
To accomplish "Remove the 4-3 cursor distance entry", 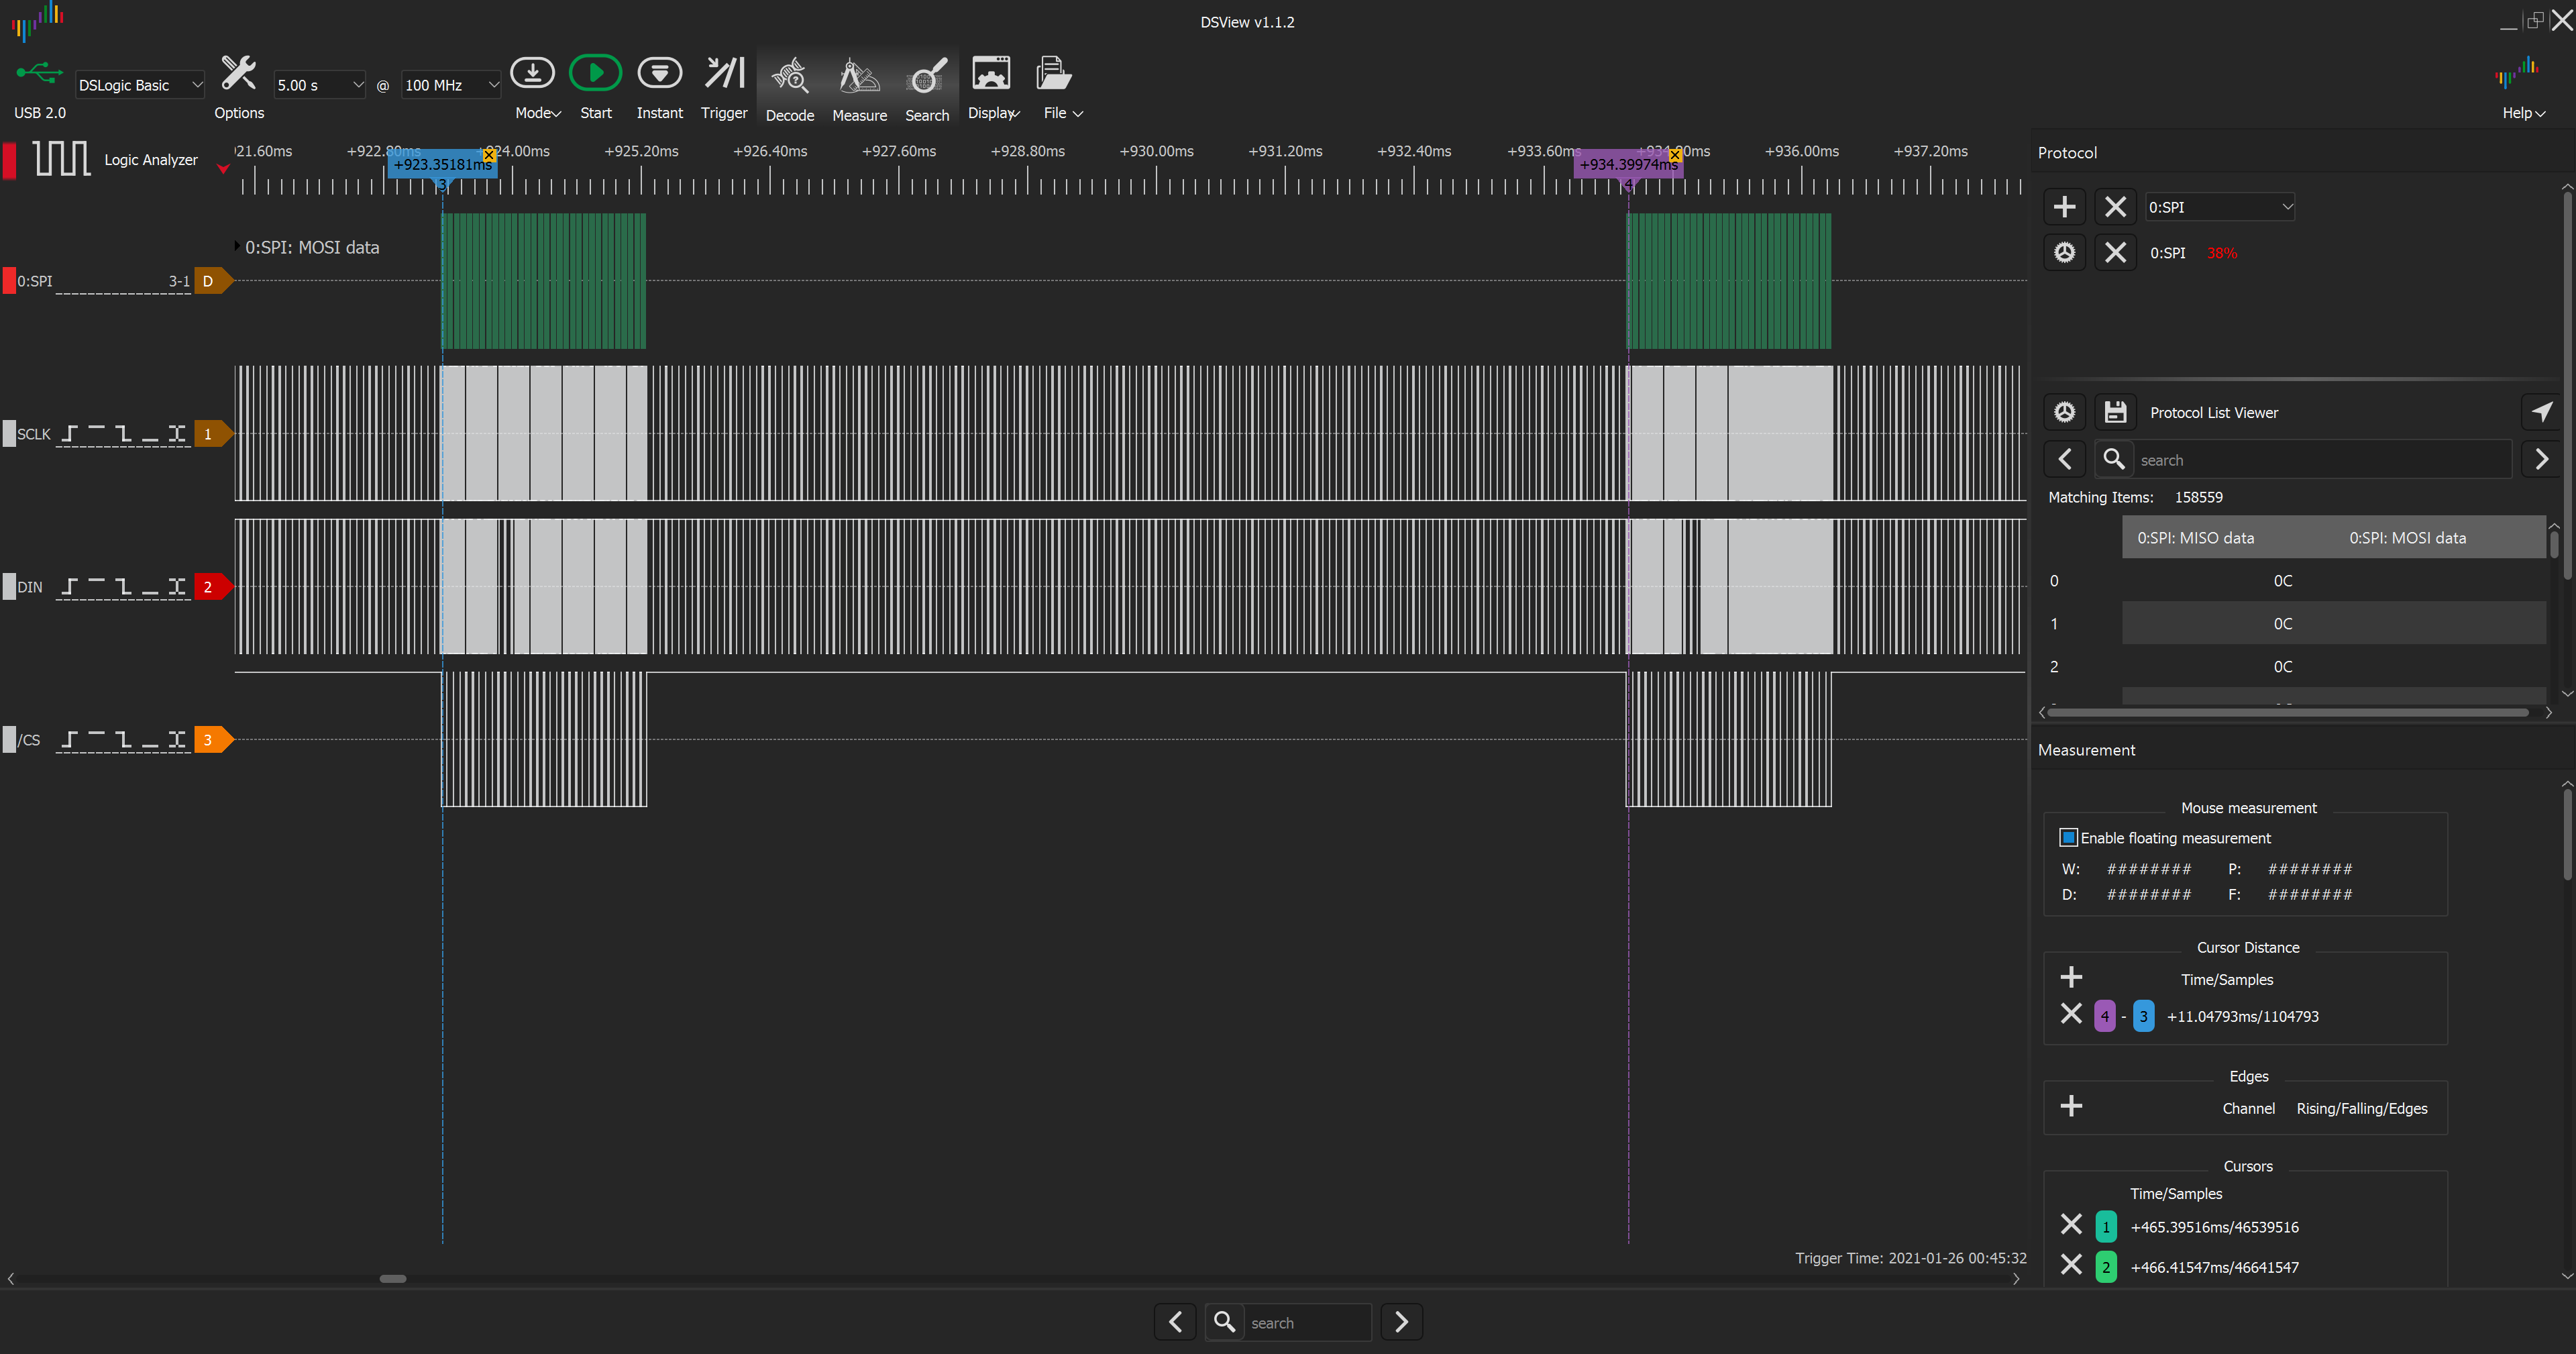I will [x=2071, y=1014].
